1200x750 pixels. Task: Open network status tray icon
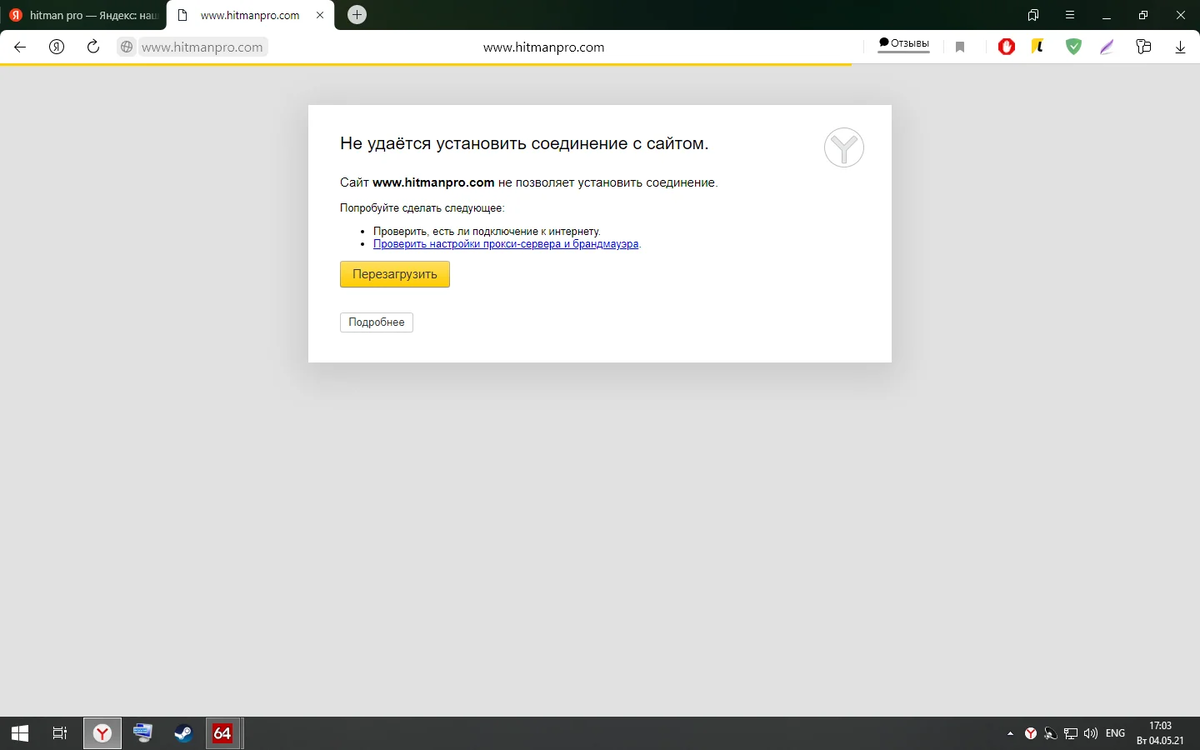point(1070,733)
